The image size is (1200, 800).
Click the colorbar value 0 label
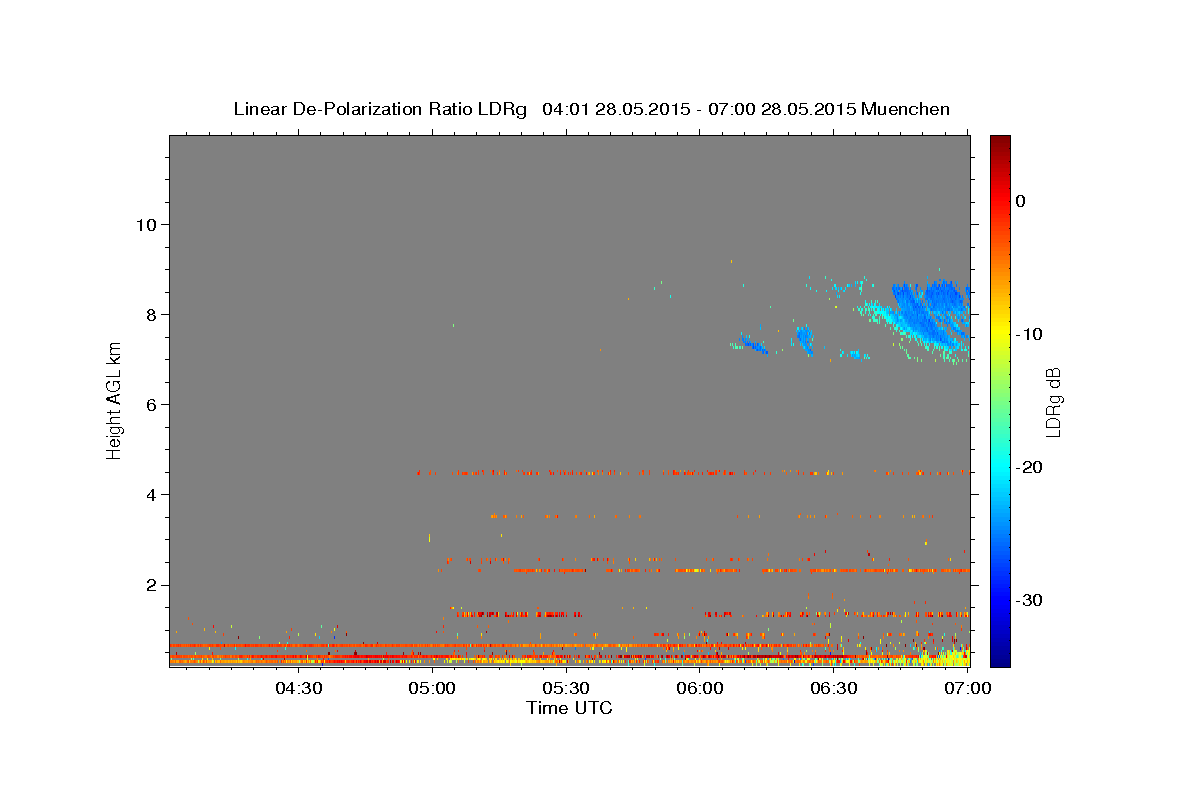click(x=1020, y=201)
